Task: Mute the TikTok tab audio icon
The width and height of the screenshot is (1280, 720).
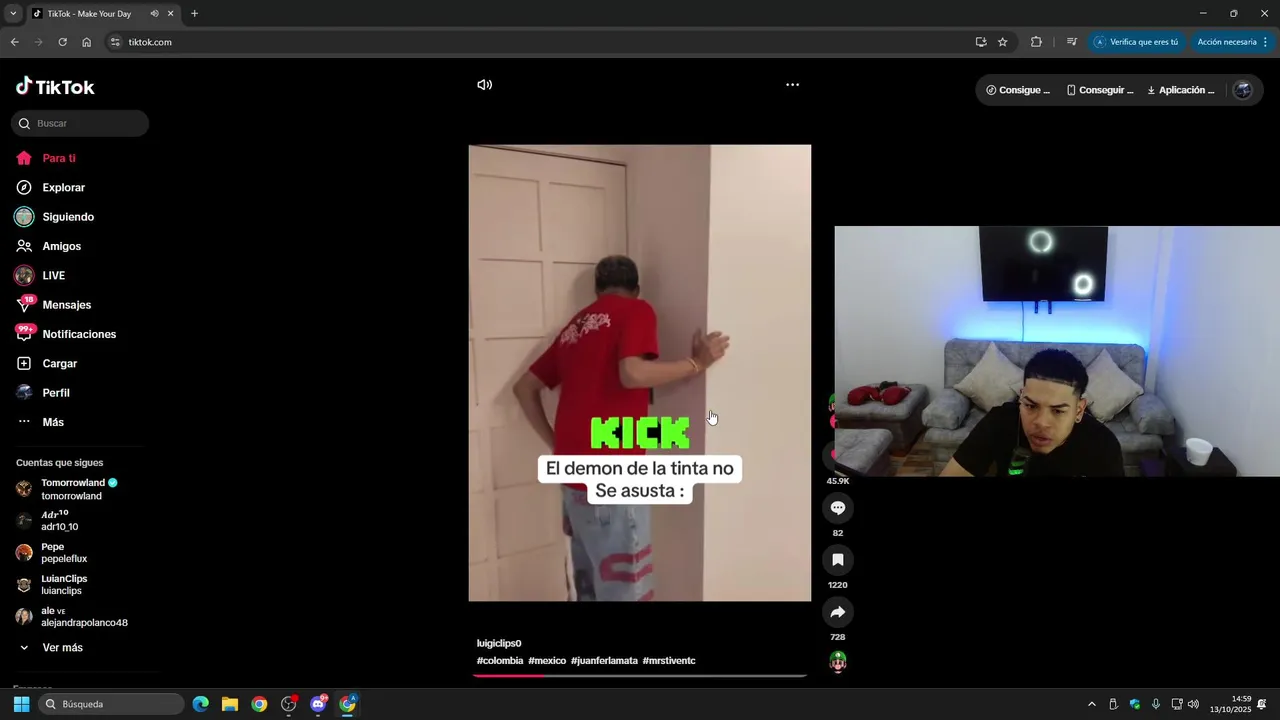Action: pos(154,14)
